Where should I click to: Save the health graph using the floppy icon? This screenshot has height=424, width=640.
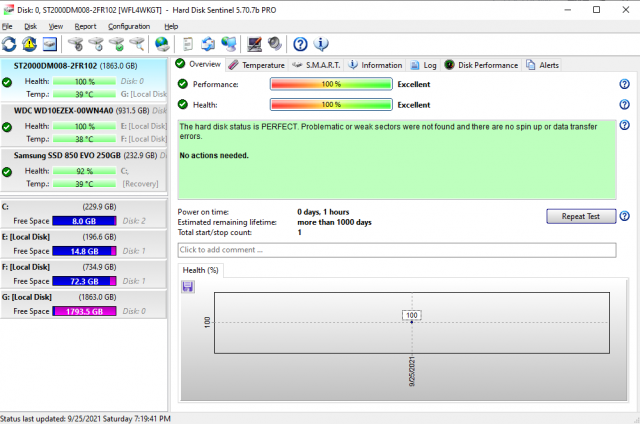coord(188,286)
